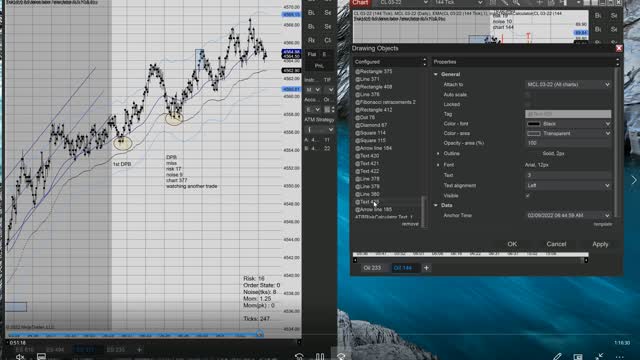The width and height of the screenshot is (640, 360).
Task: Open the Color - font dropdown
Action: click(568, 124)
